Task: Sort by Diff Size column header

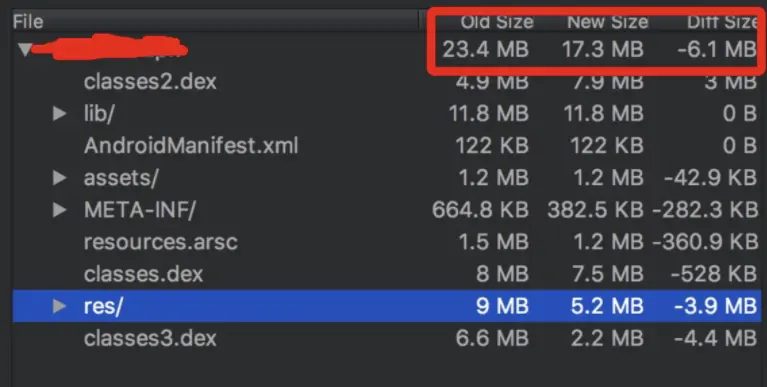Action: click(722, 22)
